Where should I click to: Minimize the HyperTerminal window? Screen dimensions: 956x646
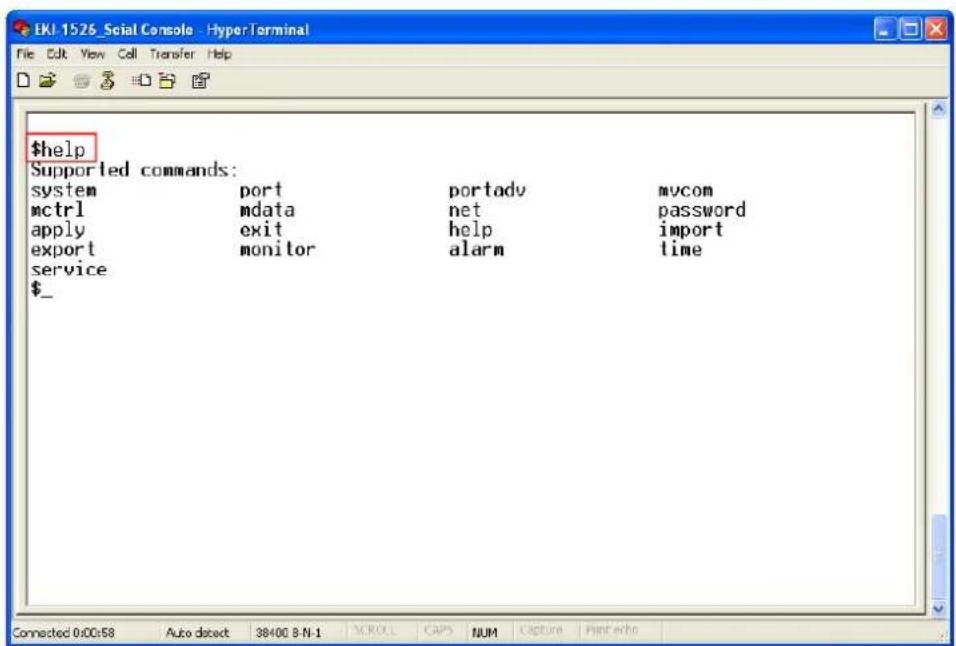tap(885, 29)
